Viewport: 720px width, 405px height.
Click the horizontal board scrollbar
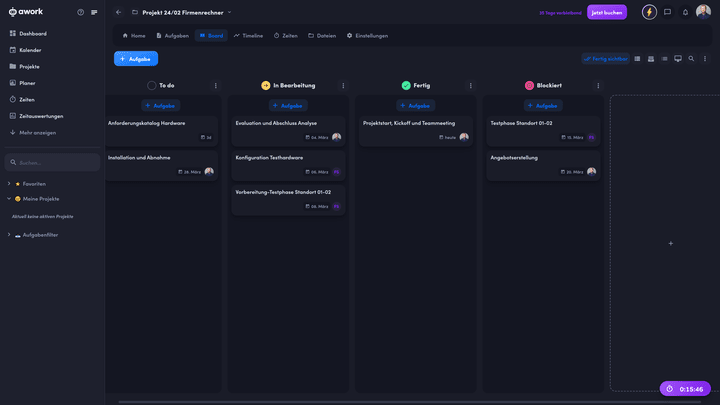coord(410,402)
